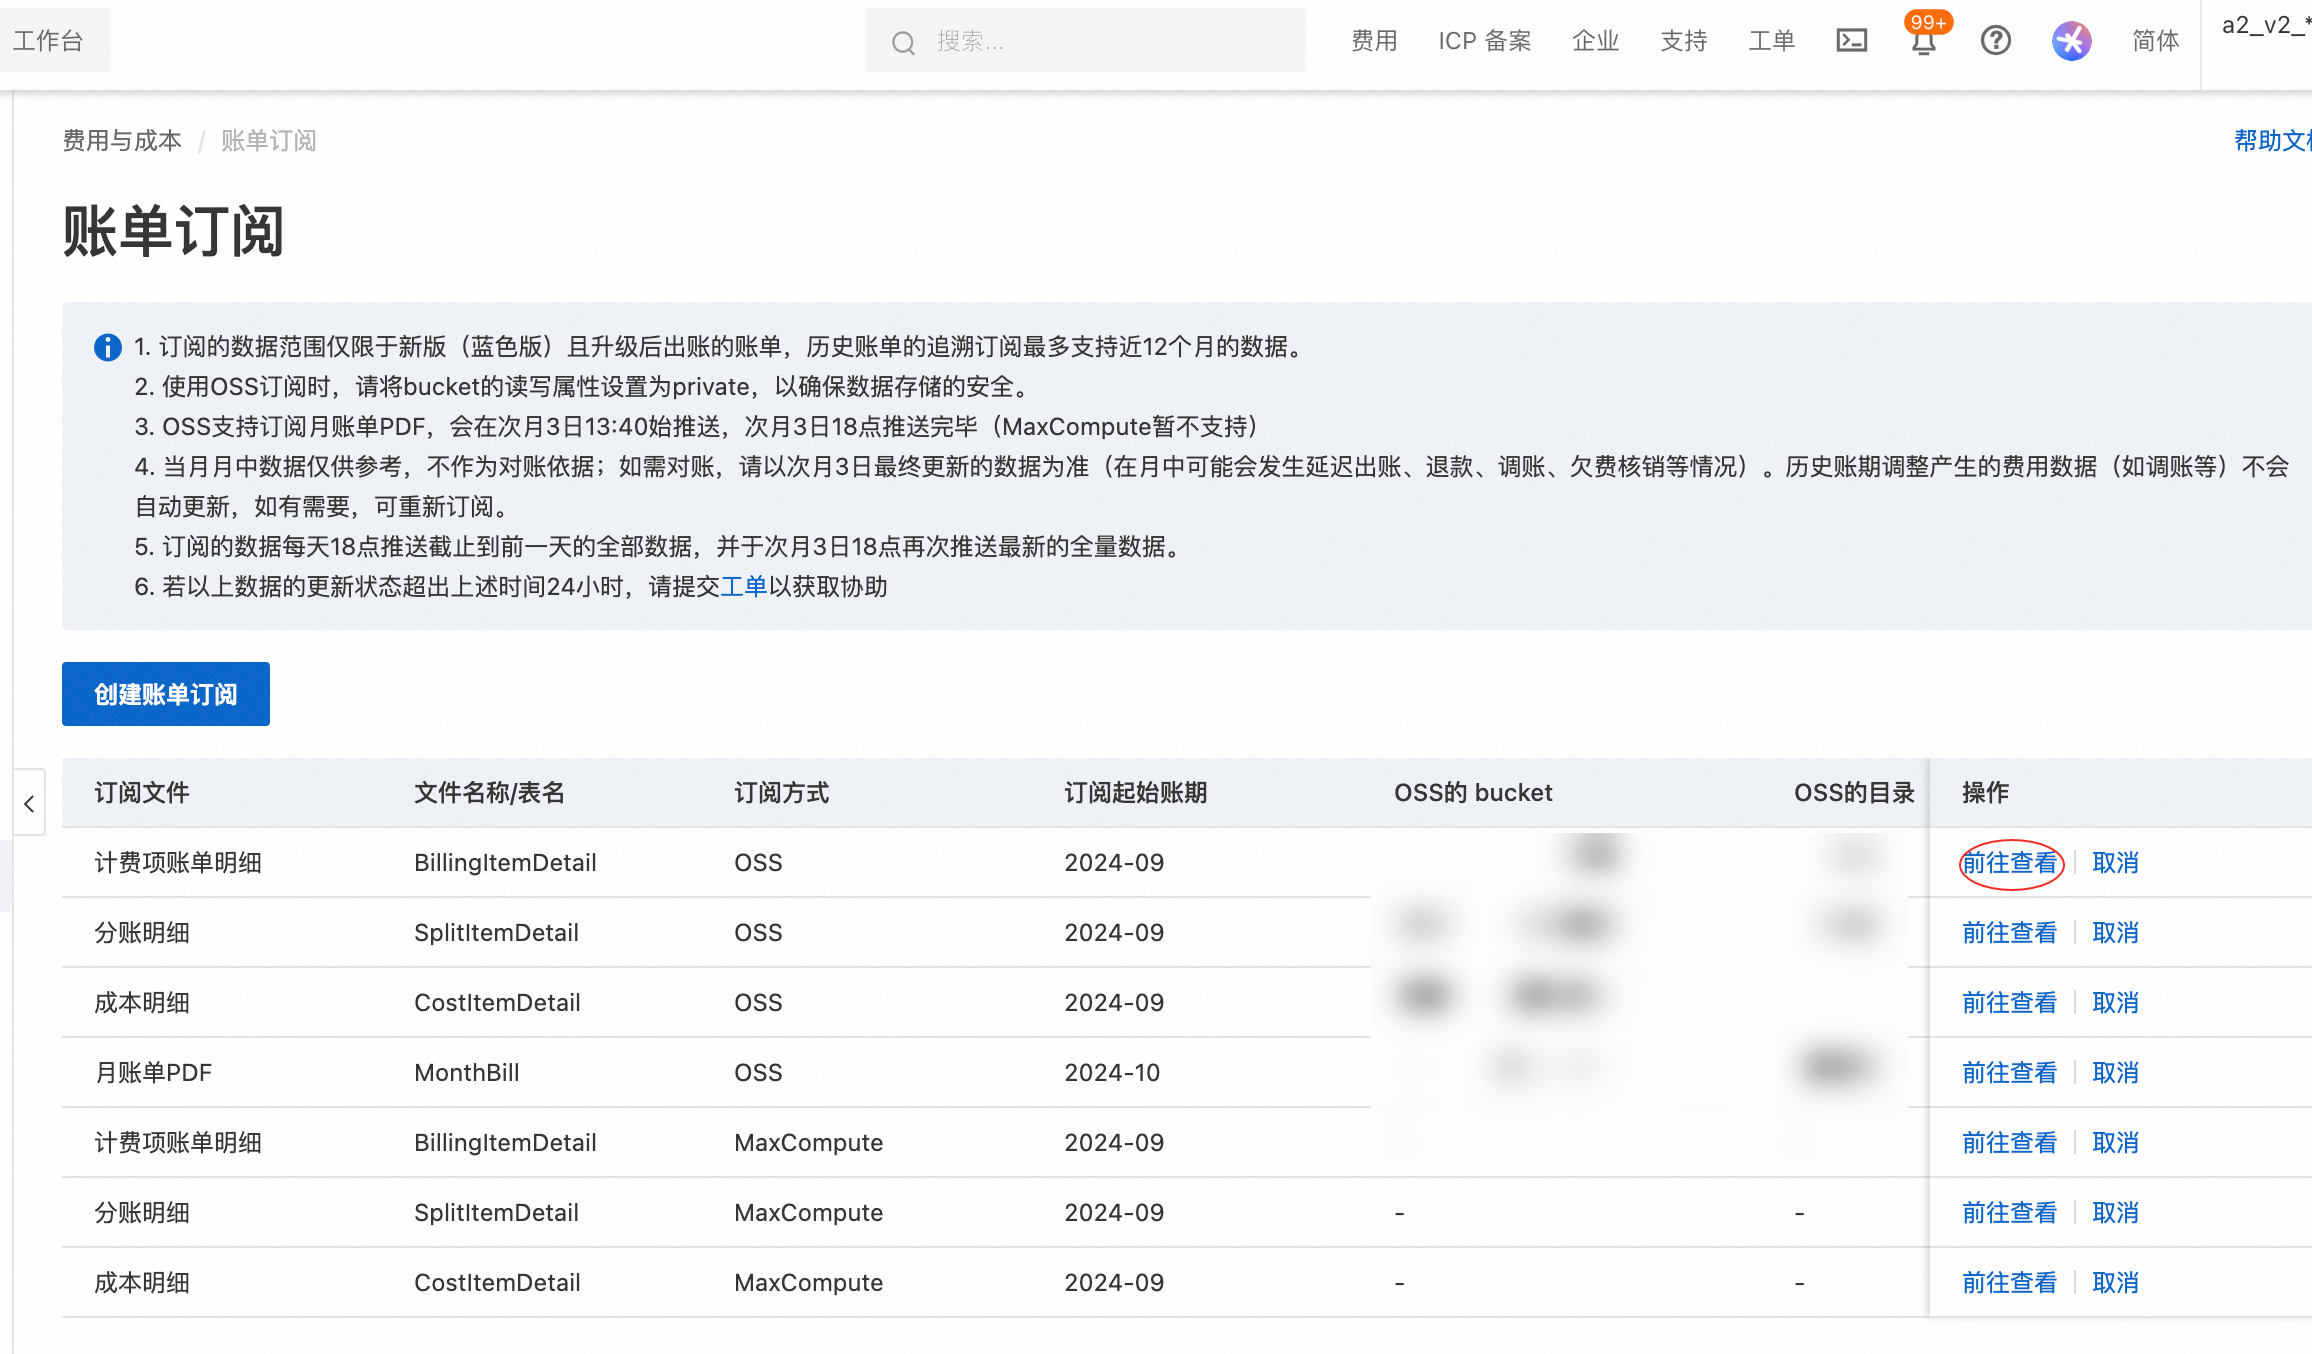Switch language via 简体

(x=2155, y=41)
